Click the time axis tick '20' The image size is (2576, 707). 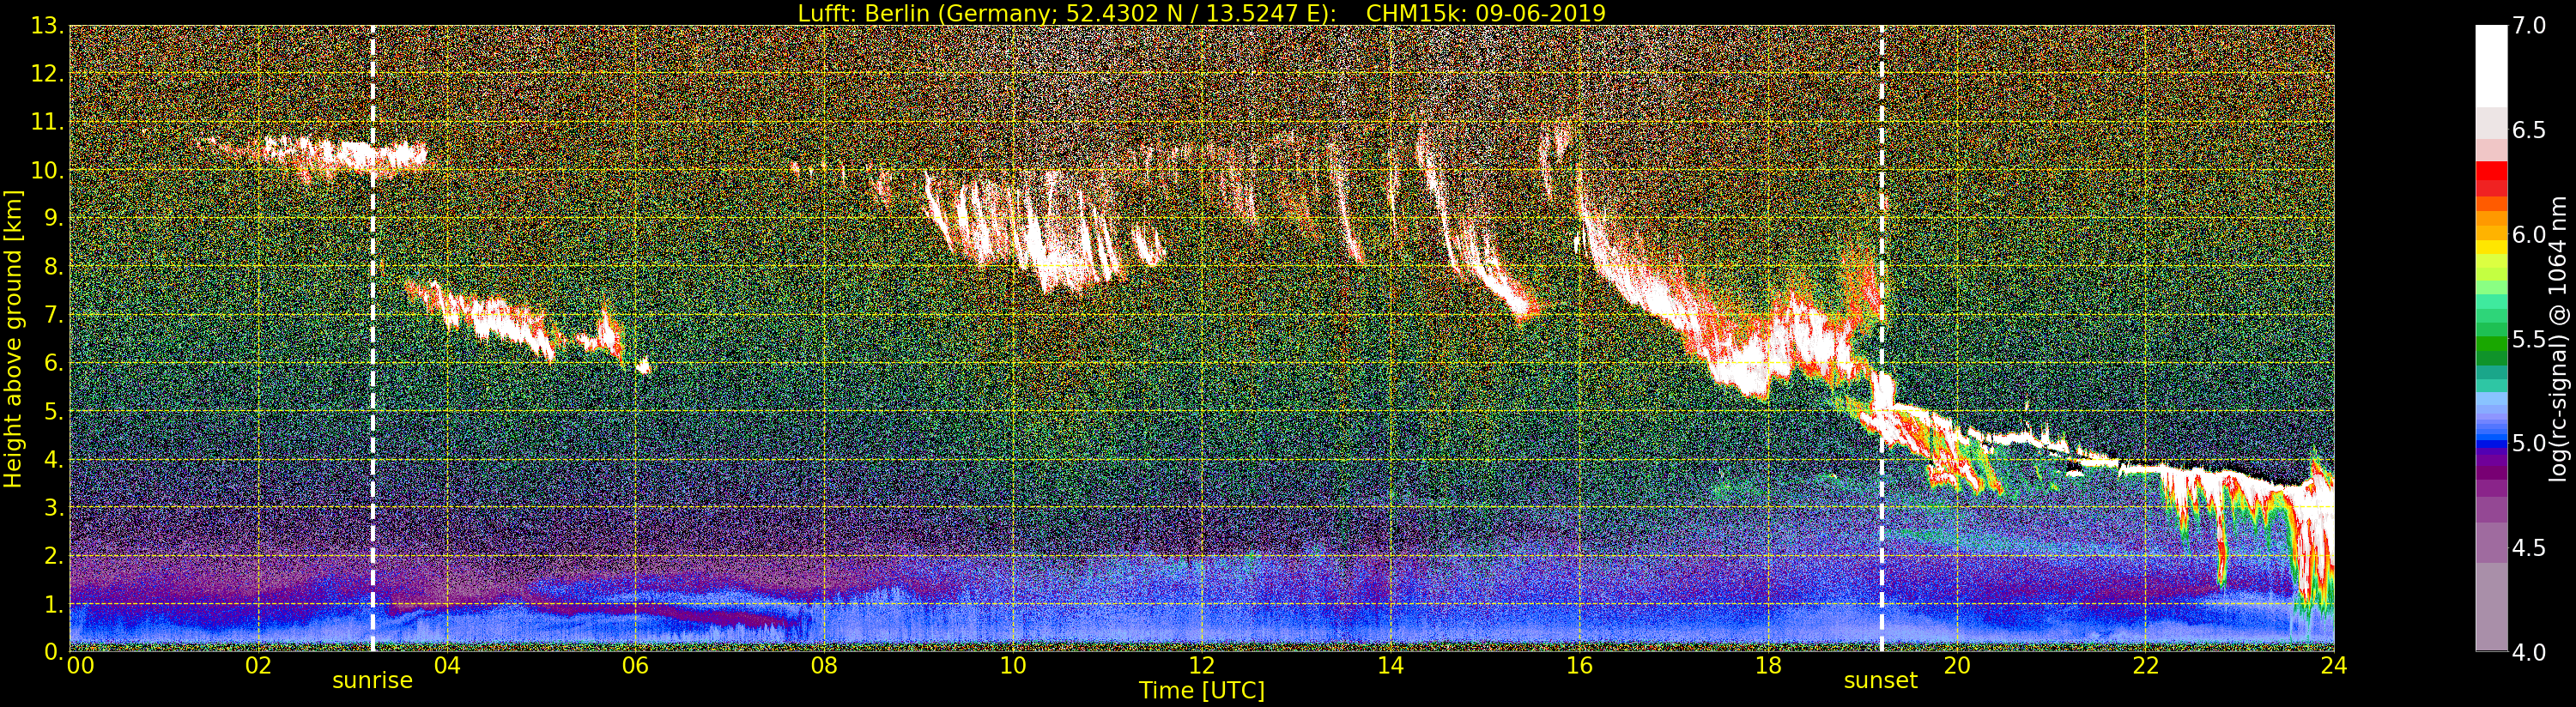1957,665
